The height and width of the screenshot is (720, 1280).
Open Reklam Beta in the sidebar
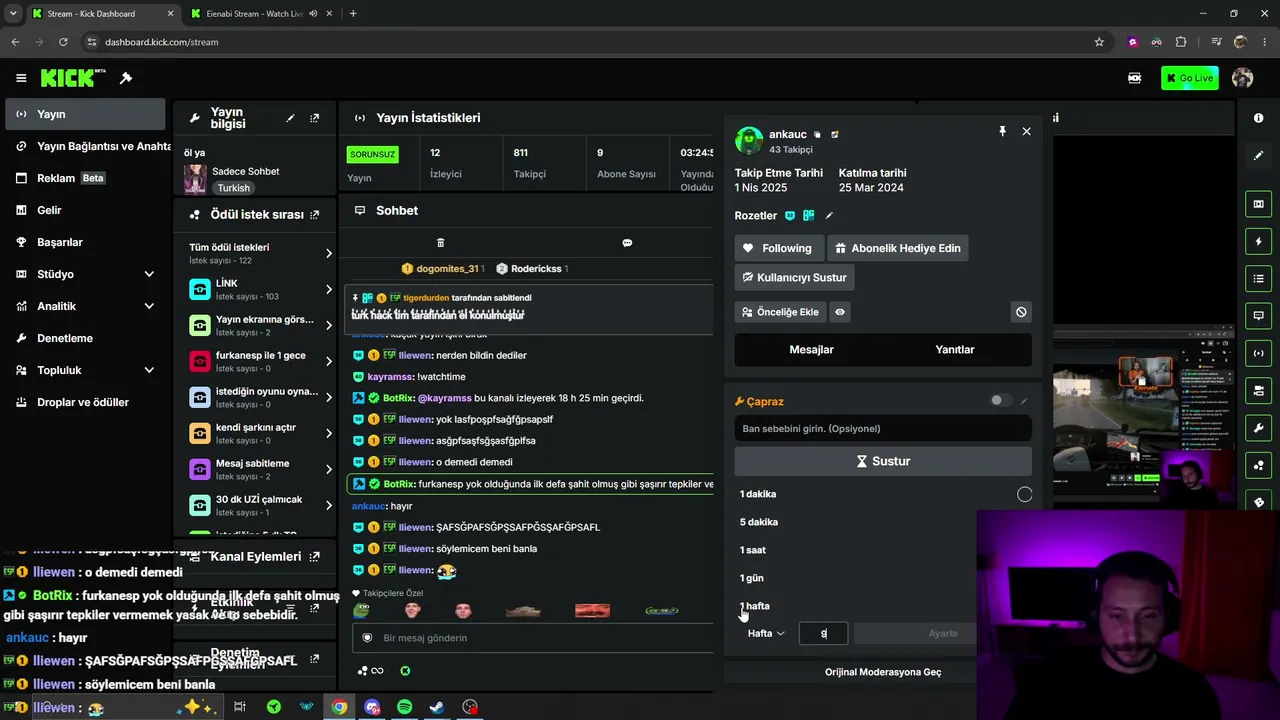tap(84, 178)
